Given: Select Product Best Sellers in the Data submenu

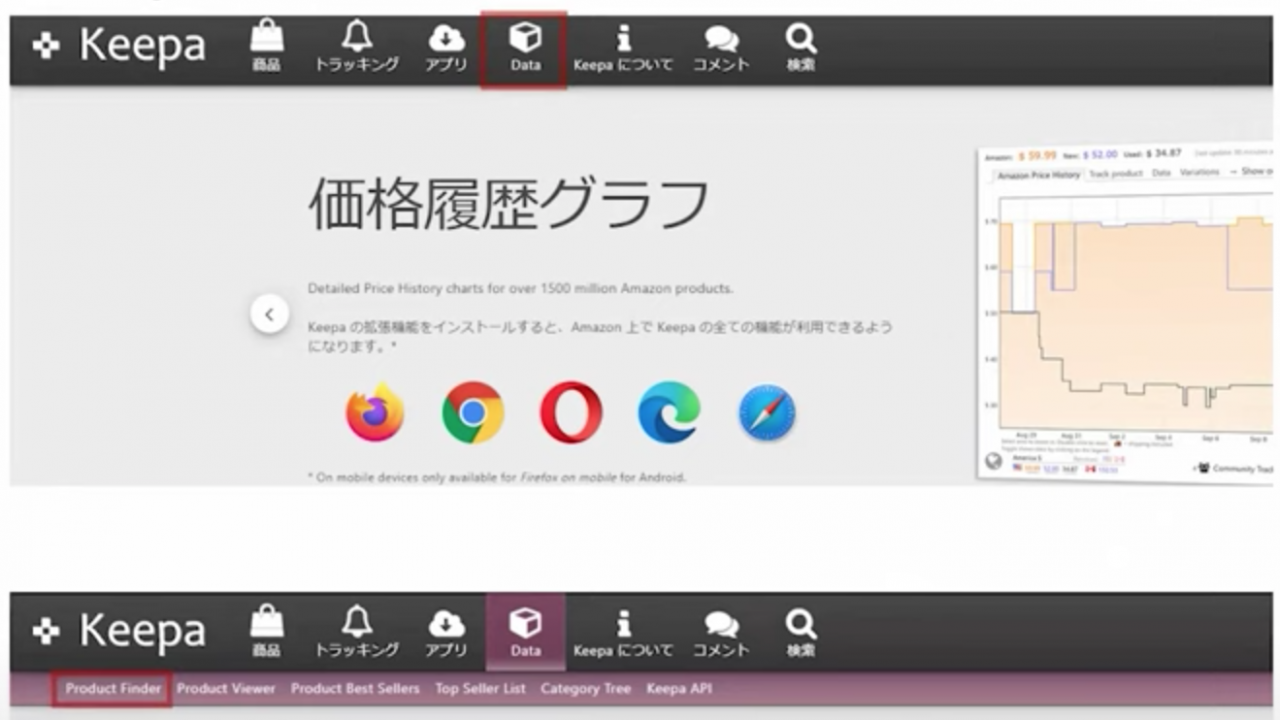Looking at the screenshot, I should [x=355, y=689].
